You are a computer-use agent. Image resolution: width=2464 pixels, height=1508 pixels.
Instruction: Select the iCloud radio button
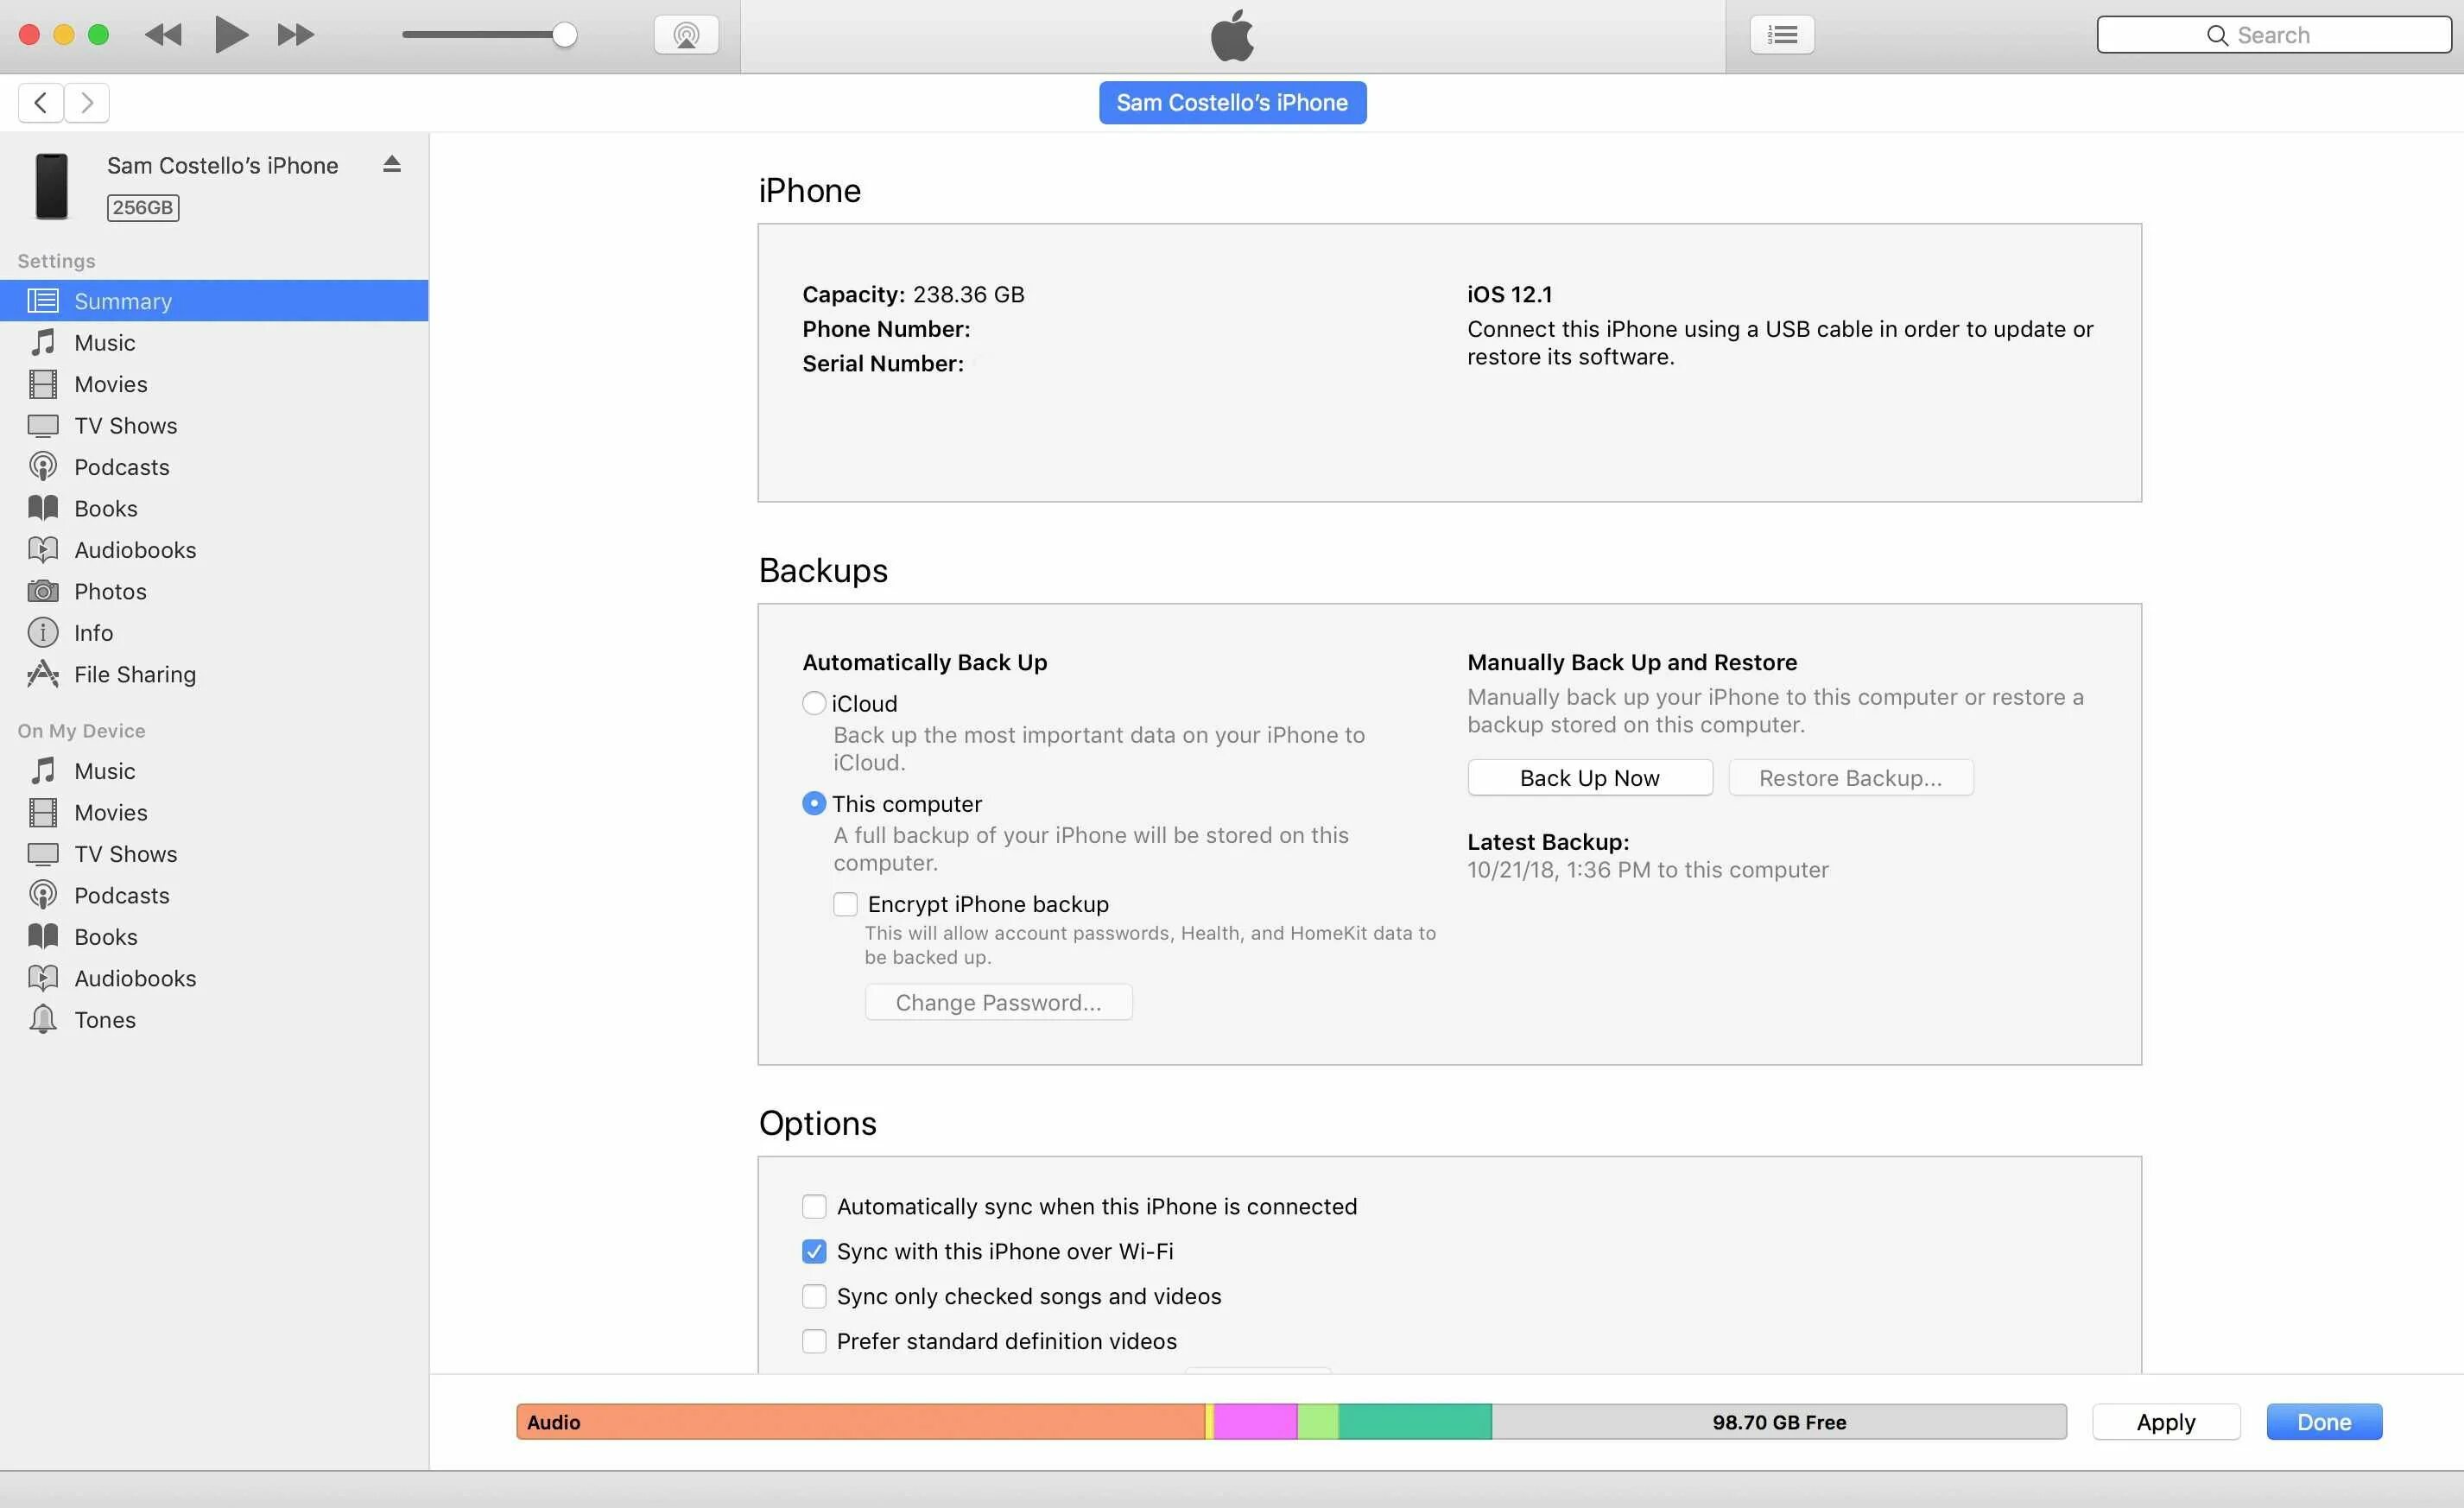(811, 702)
